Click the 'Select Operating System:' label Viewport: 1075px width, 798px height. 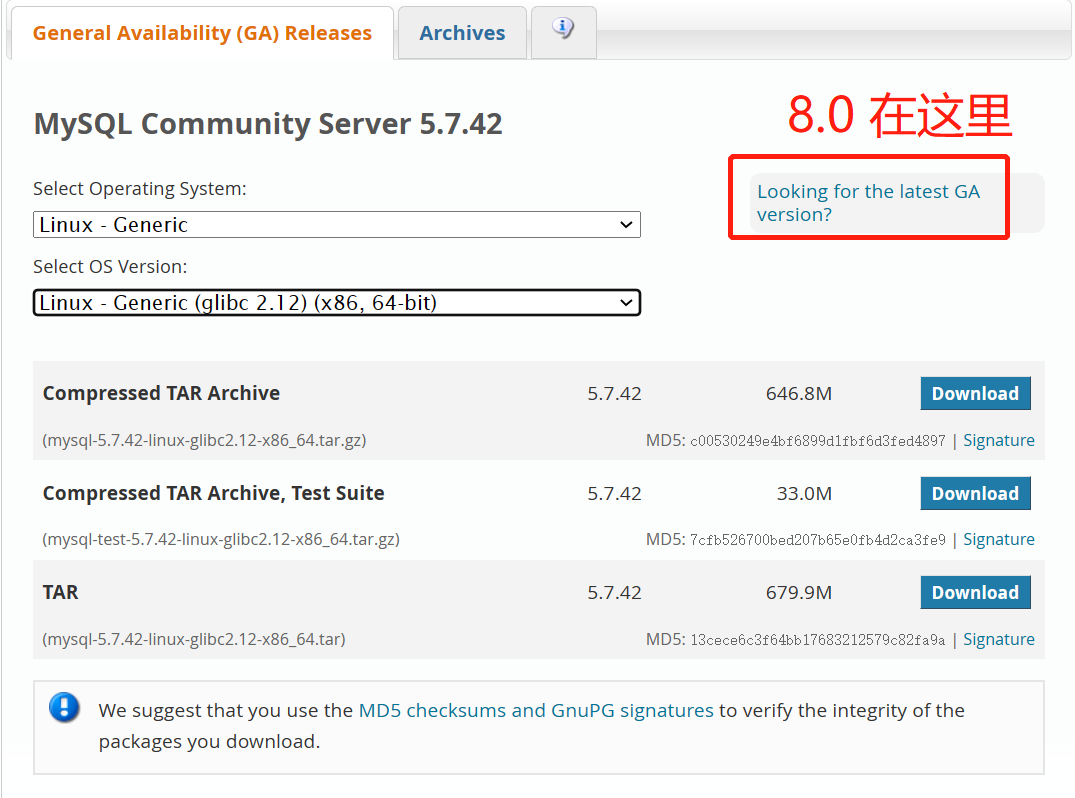(140, 189)
